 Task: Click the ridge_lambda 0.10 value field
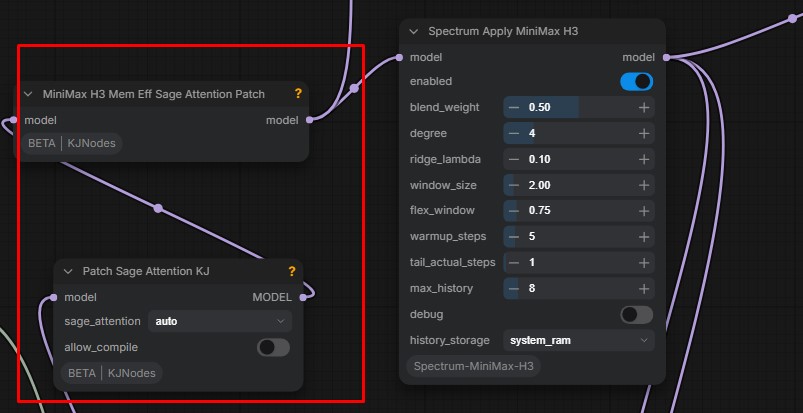point(579,159)
